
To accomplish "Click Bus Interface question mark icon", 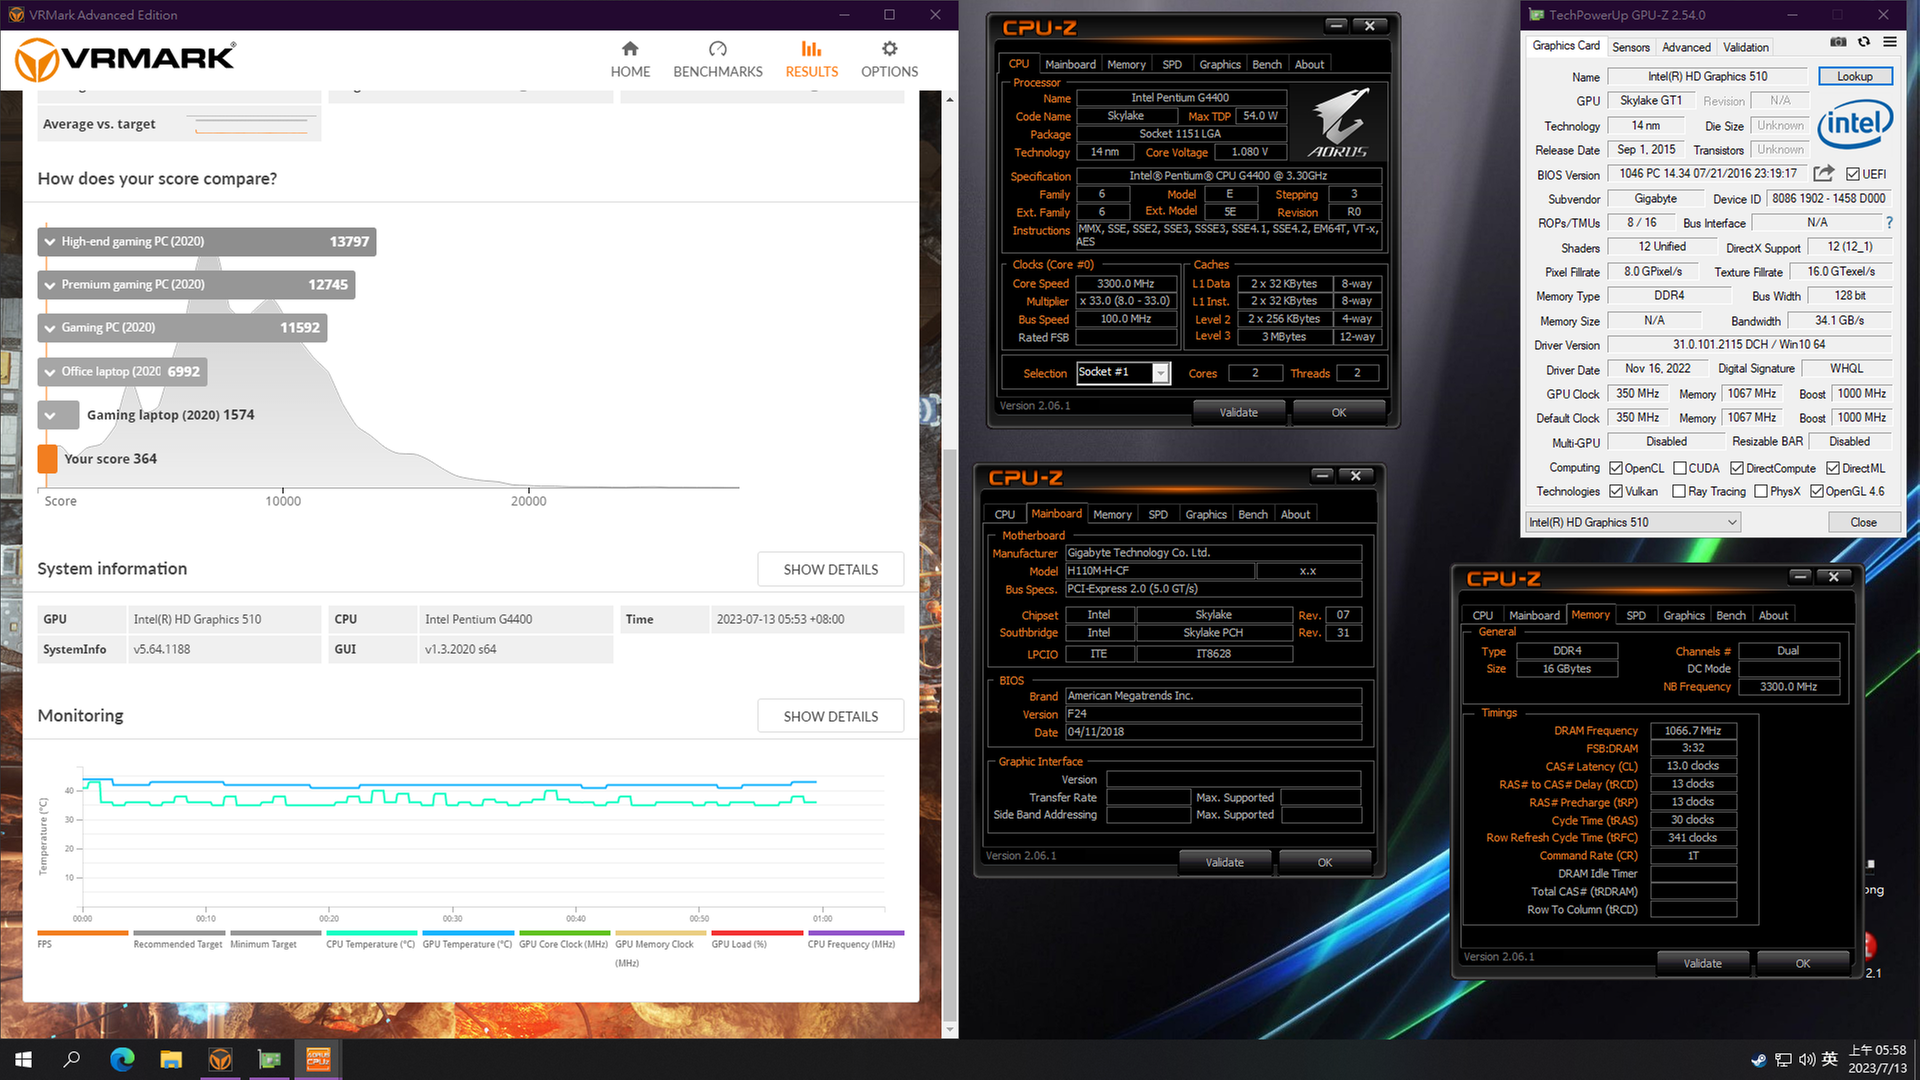I will pos(1889,223).
